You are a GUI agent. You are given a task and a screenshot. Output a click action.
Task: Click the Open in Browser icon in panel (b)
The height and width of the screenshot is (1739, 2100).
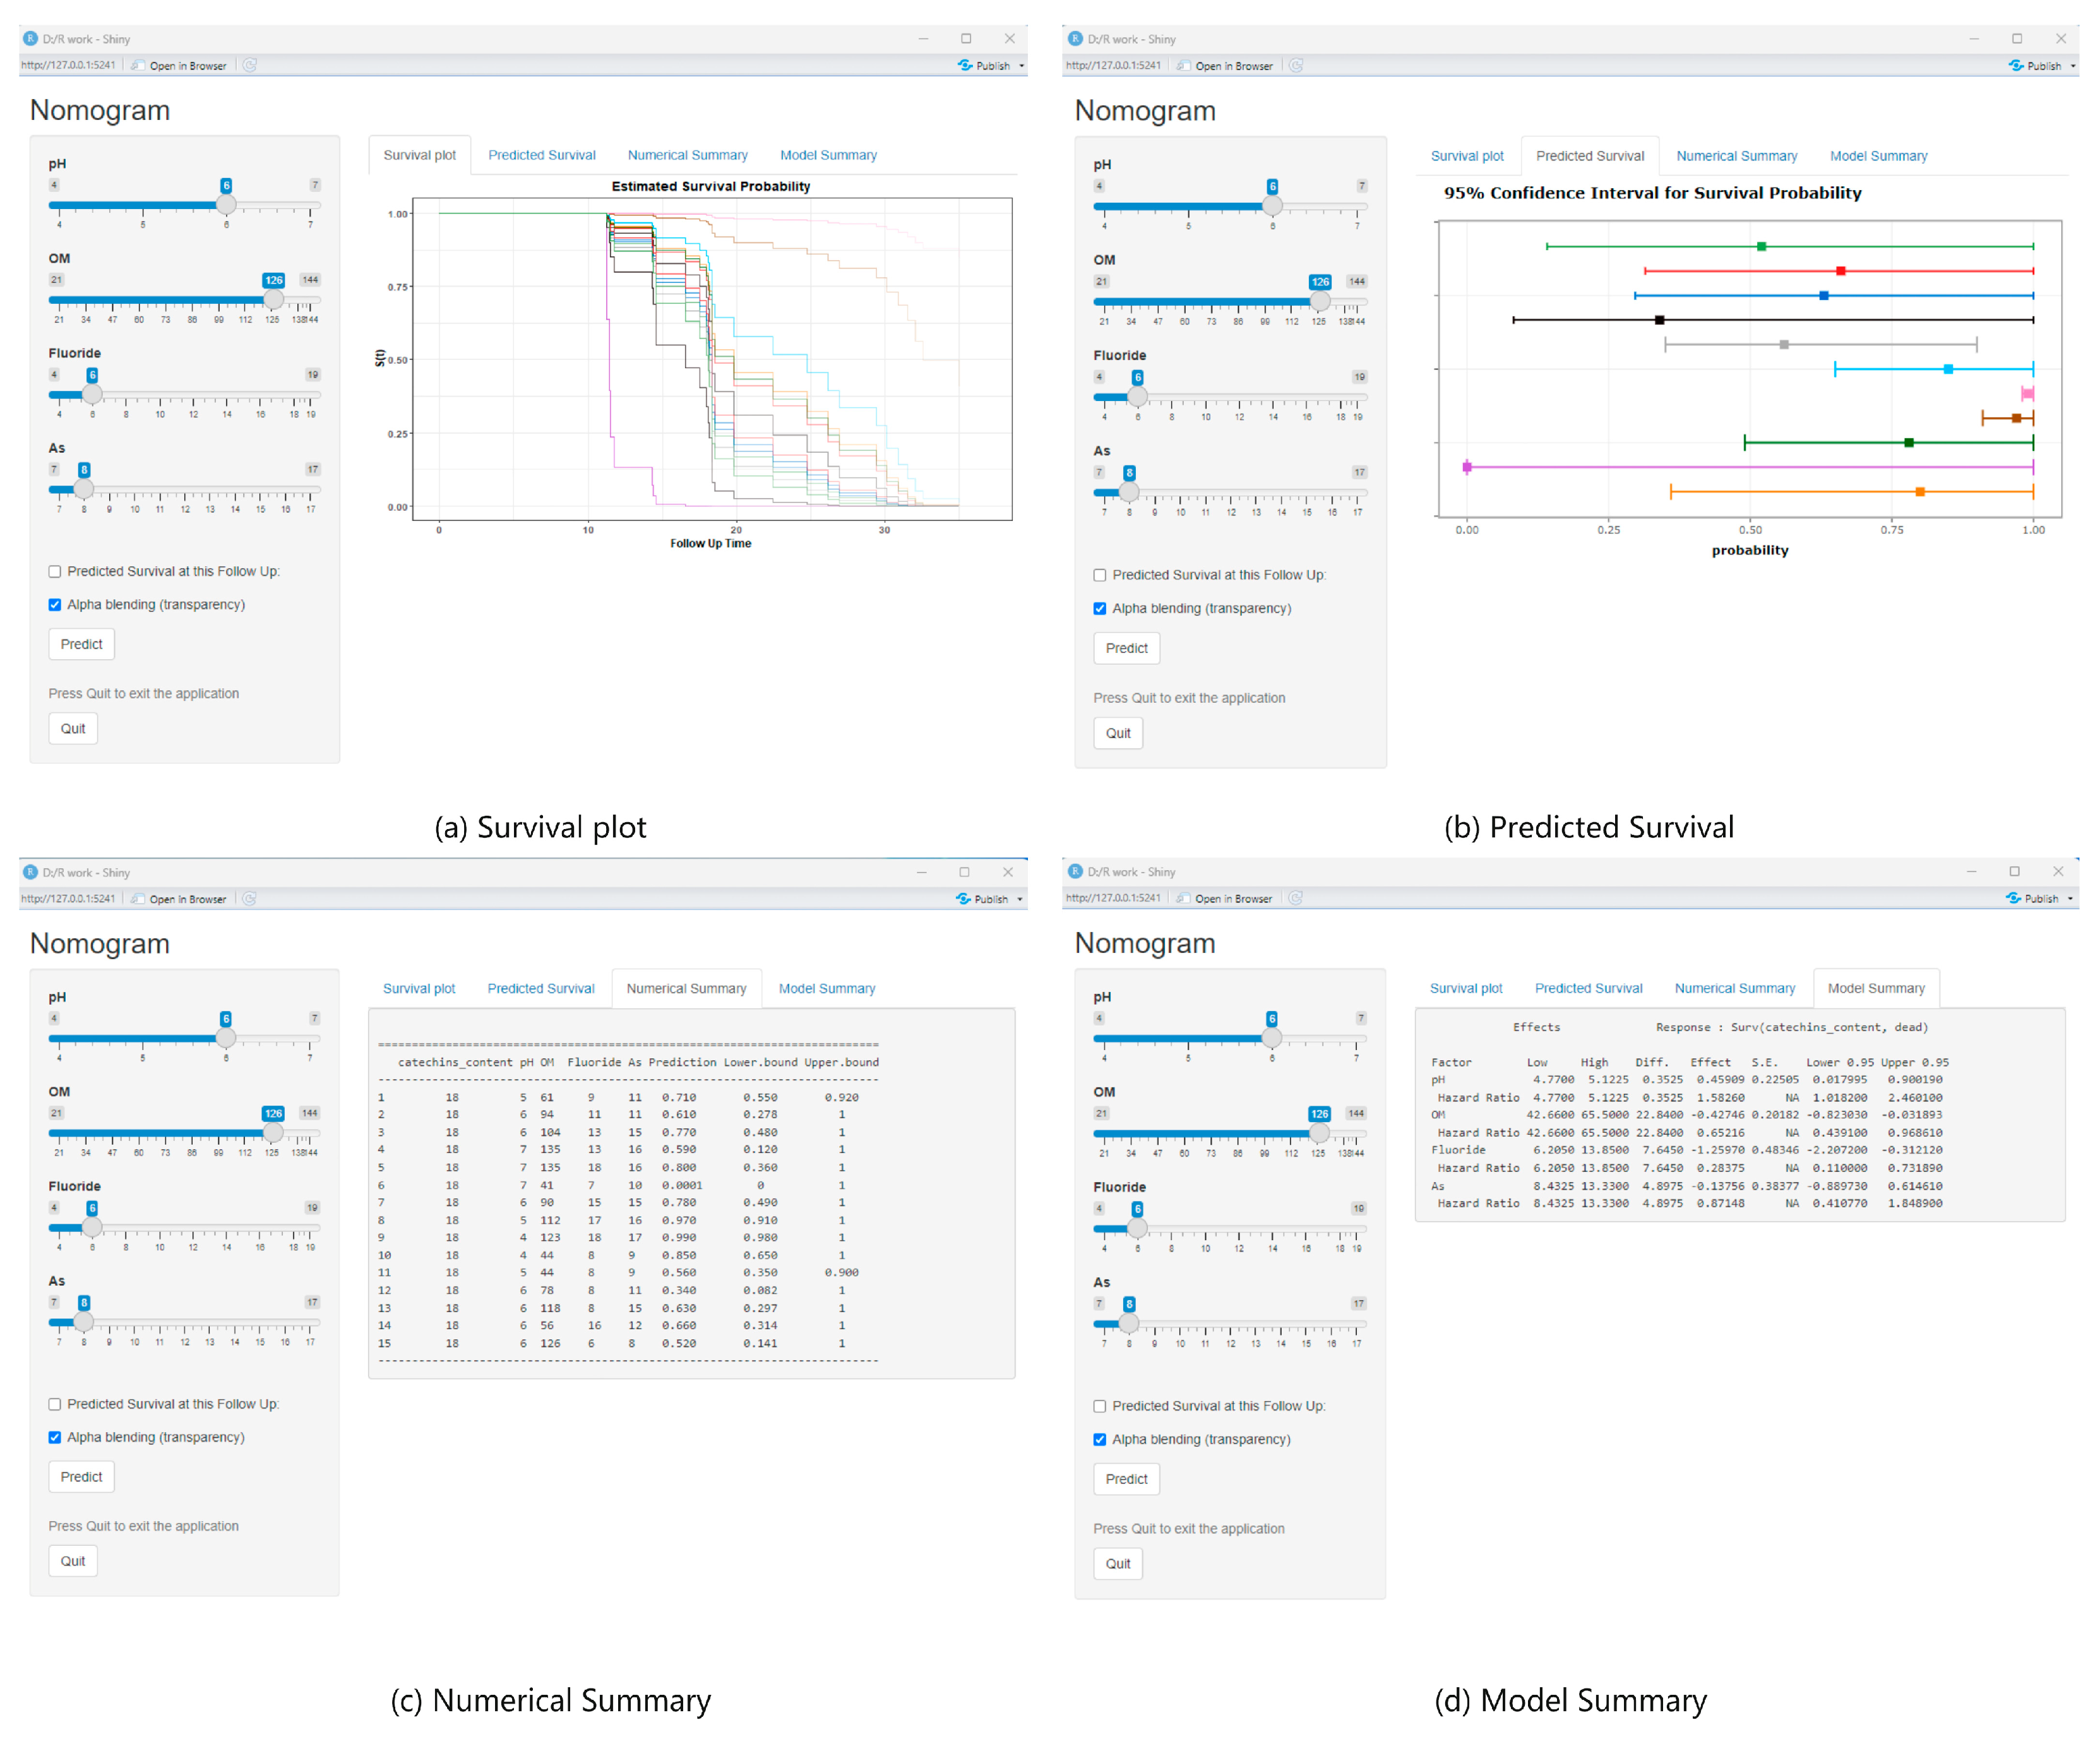point(1184,66)
